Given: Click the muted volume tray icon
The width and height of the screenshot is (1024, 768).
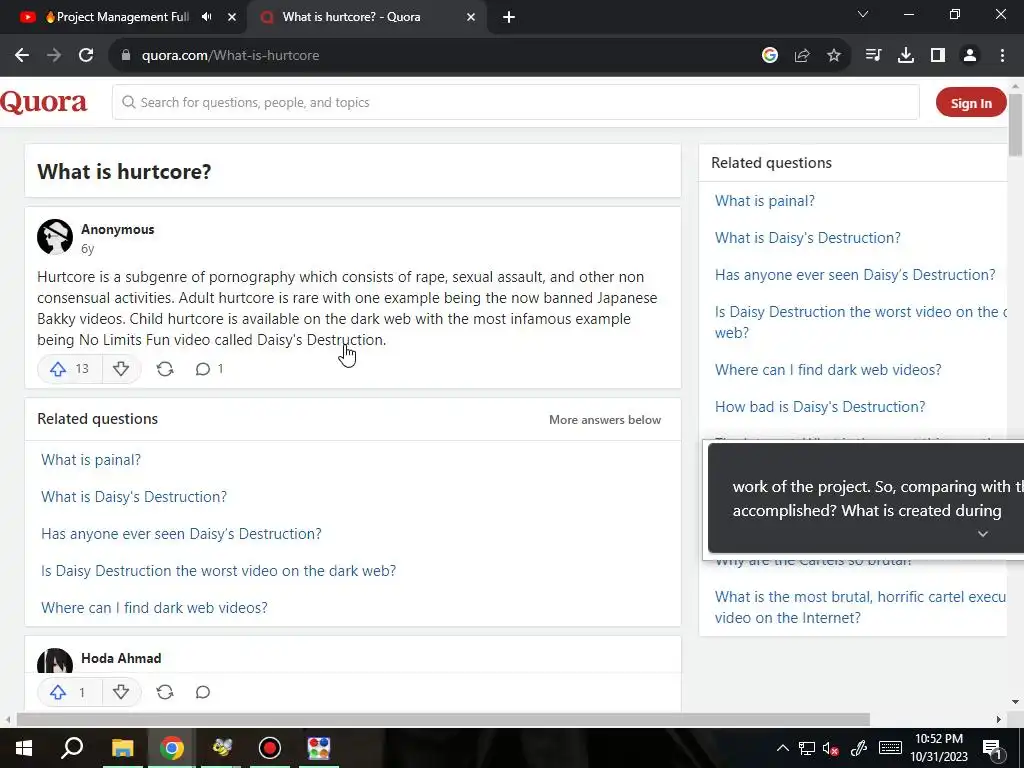Looking at the screenshot, I should (831, 748).
